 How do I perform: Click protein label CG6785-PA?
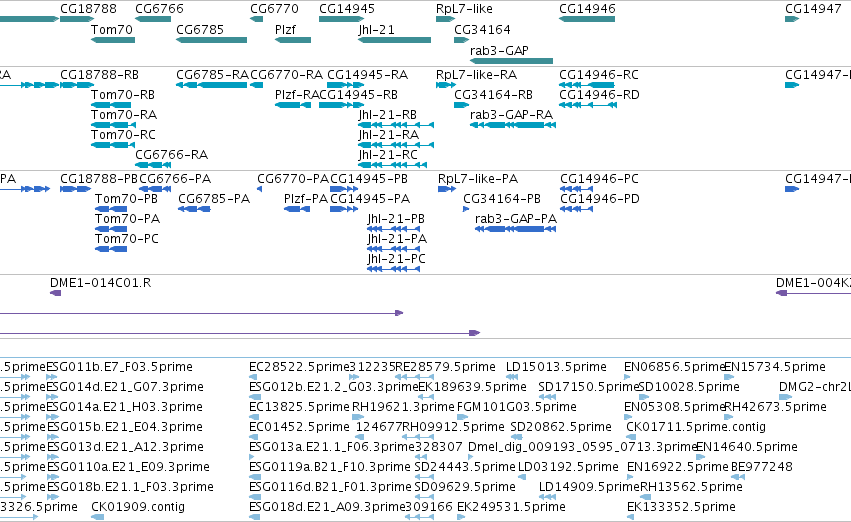pos(214,199)
